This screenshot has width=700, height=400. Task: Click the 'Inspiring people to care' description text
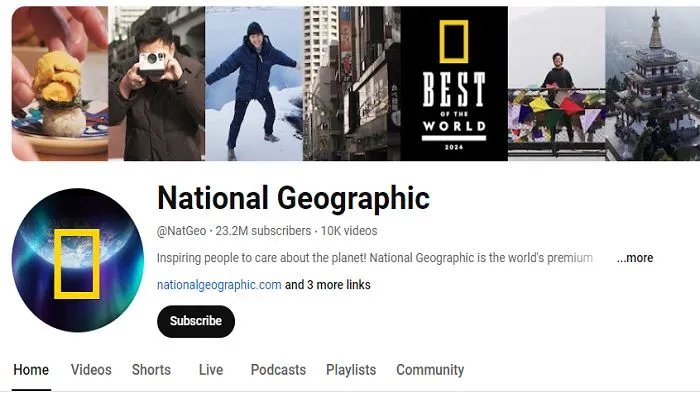pyautogui.click(x=375, y=258)
